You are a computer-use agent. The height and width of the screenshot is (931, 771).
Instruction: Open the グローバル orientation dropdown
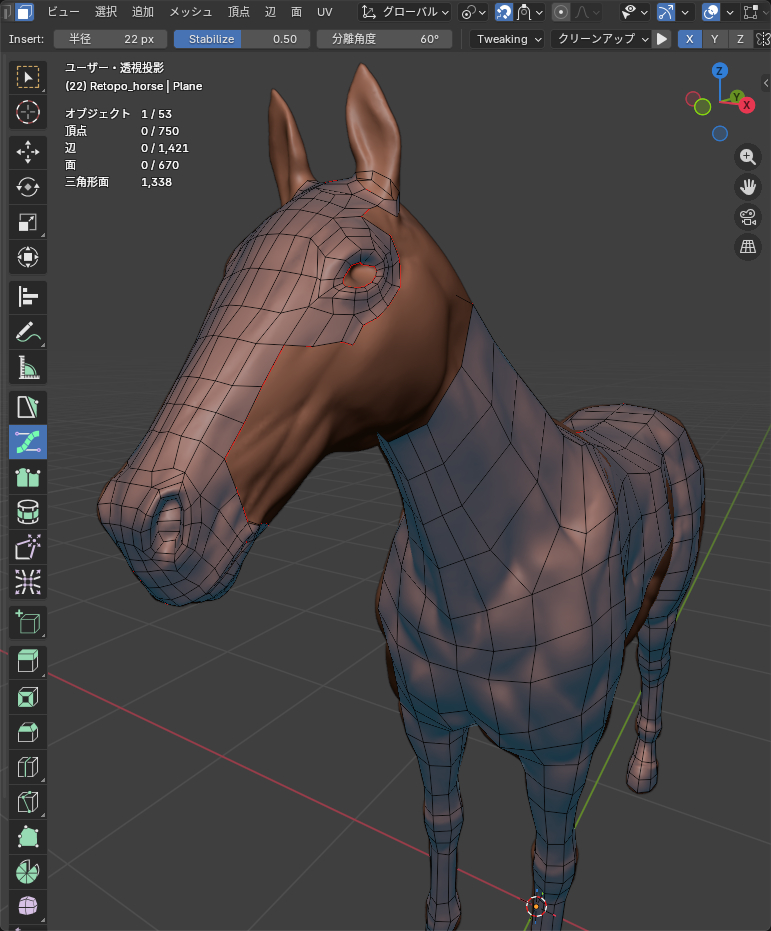coord(405,12)
